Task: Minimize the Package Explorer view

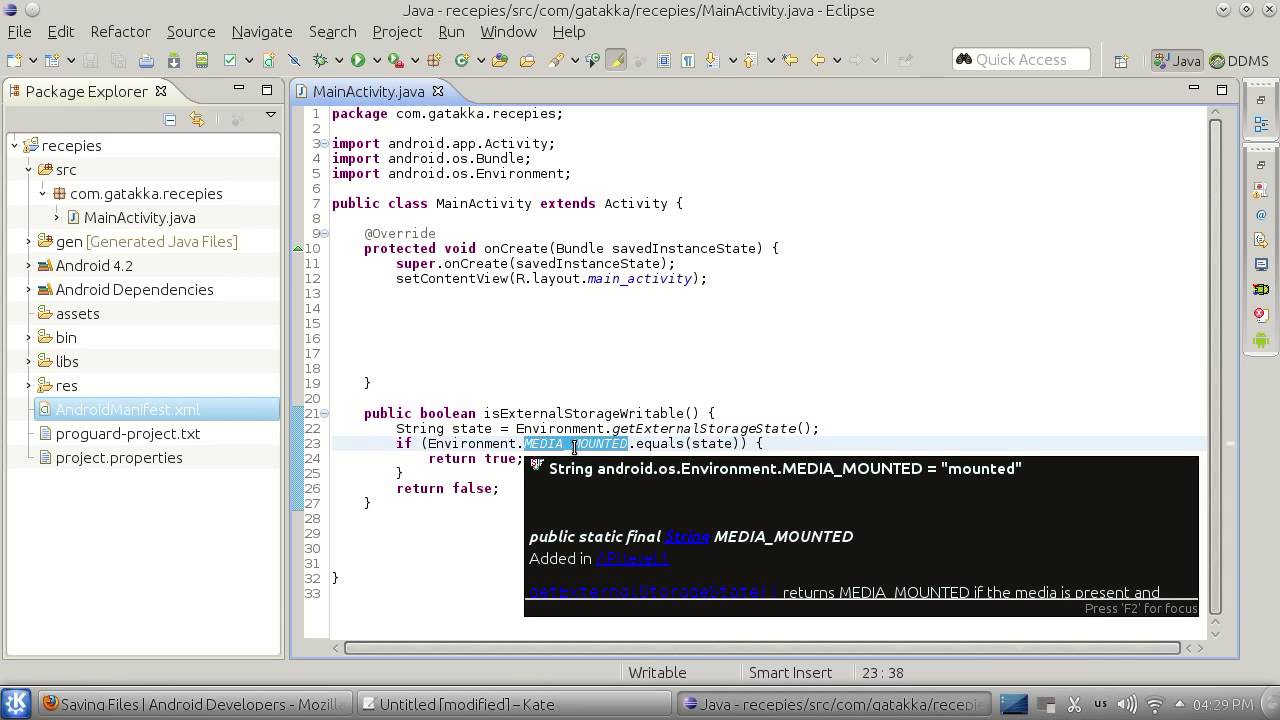Action: click(239, 89)
